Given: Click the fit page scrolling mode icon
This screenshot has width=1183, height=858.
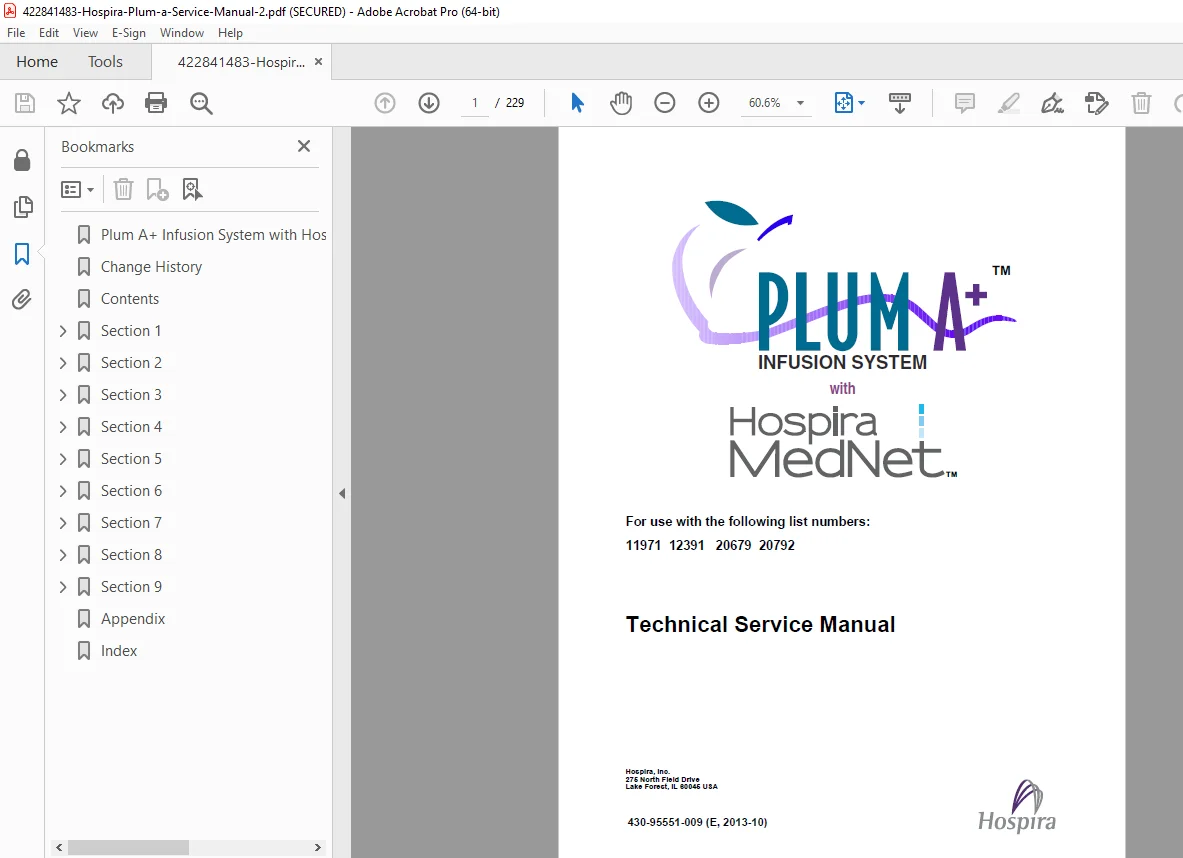Looking at the screenshot, I should [x=843, y=103].
